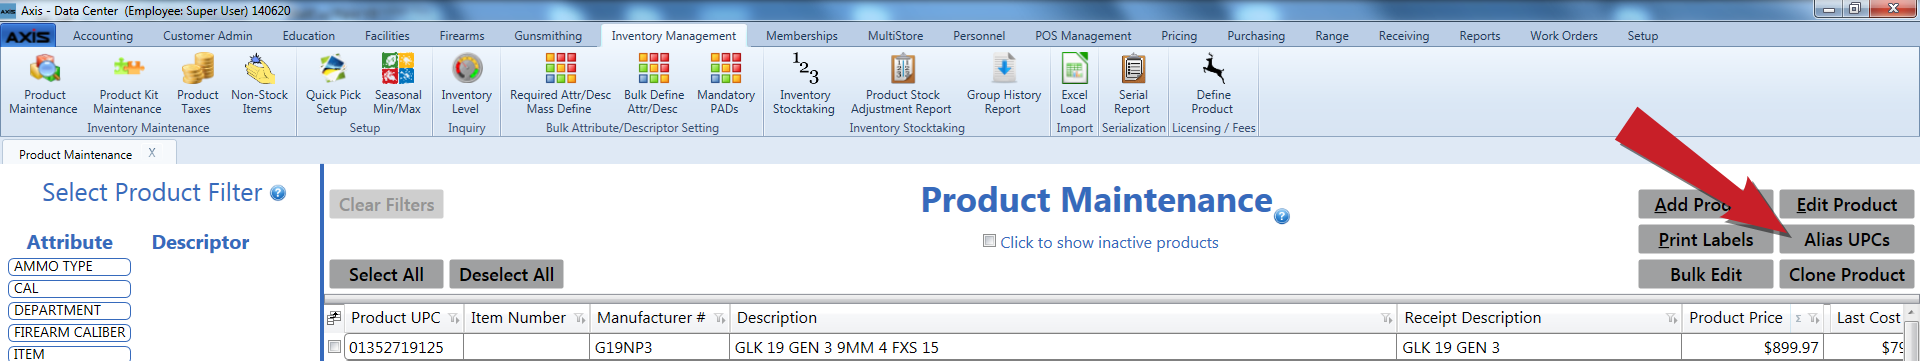Viewport: 1920px width, 361px height.
Task: Switch to Accounting ribbon tab
Action: [x=103, y=36]
